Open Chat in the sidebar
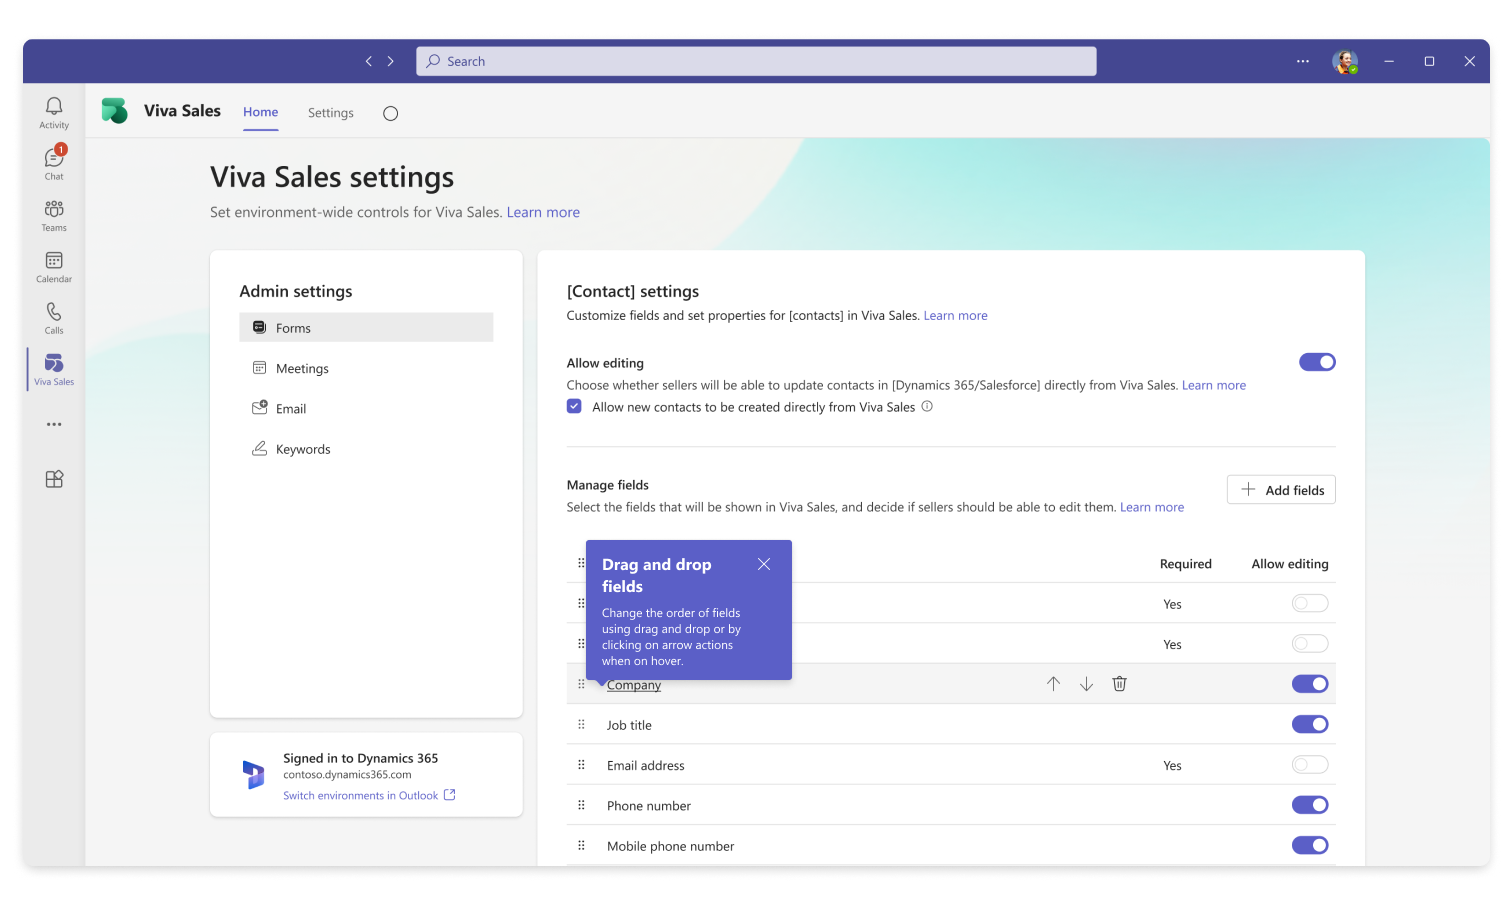This screenshot has height=906, width=1512. pyautogui.click(x=54, y=163)
